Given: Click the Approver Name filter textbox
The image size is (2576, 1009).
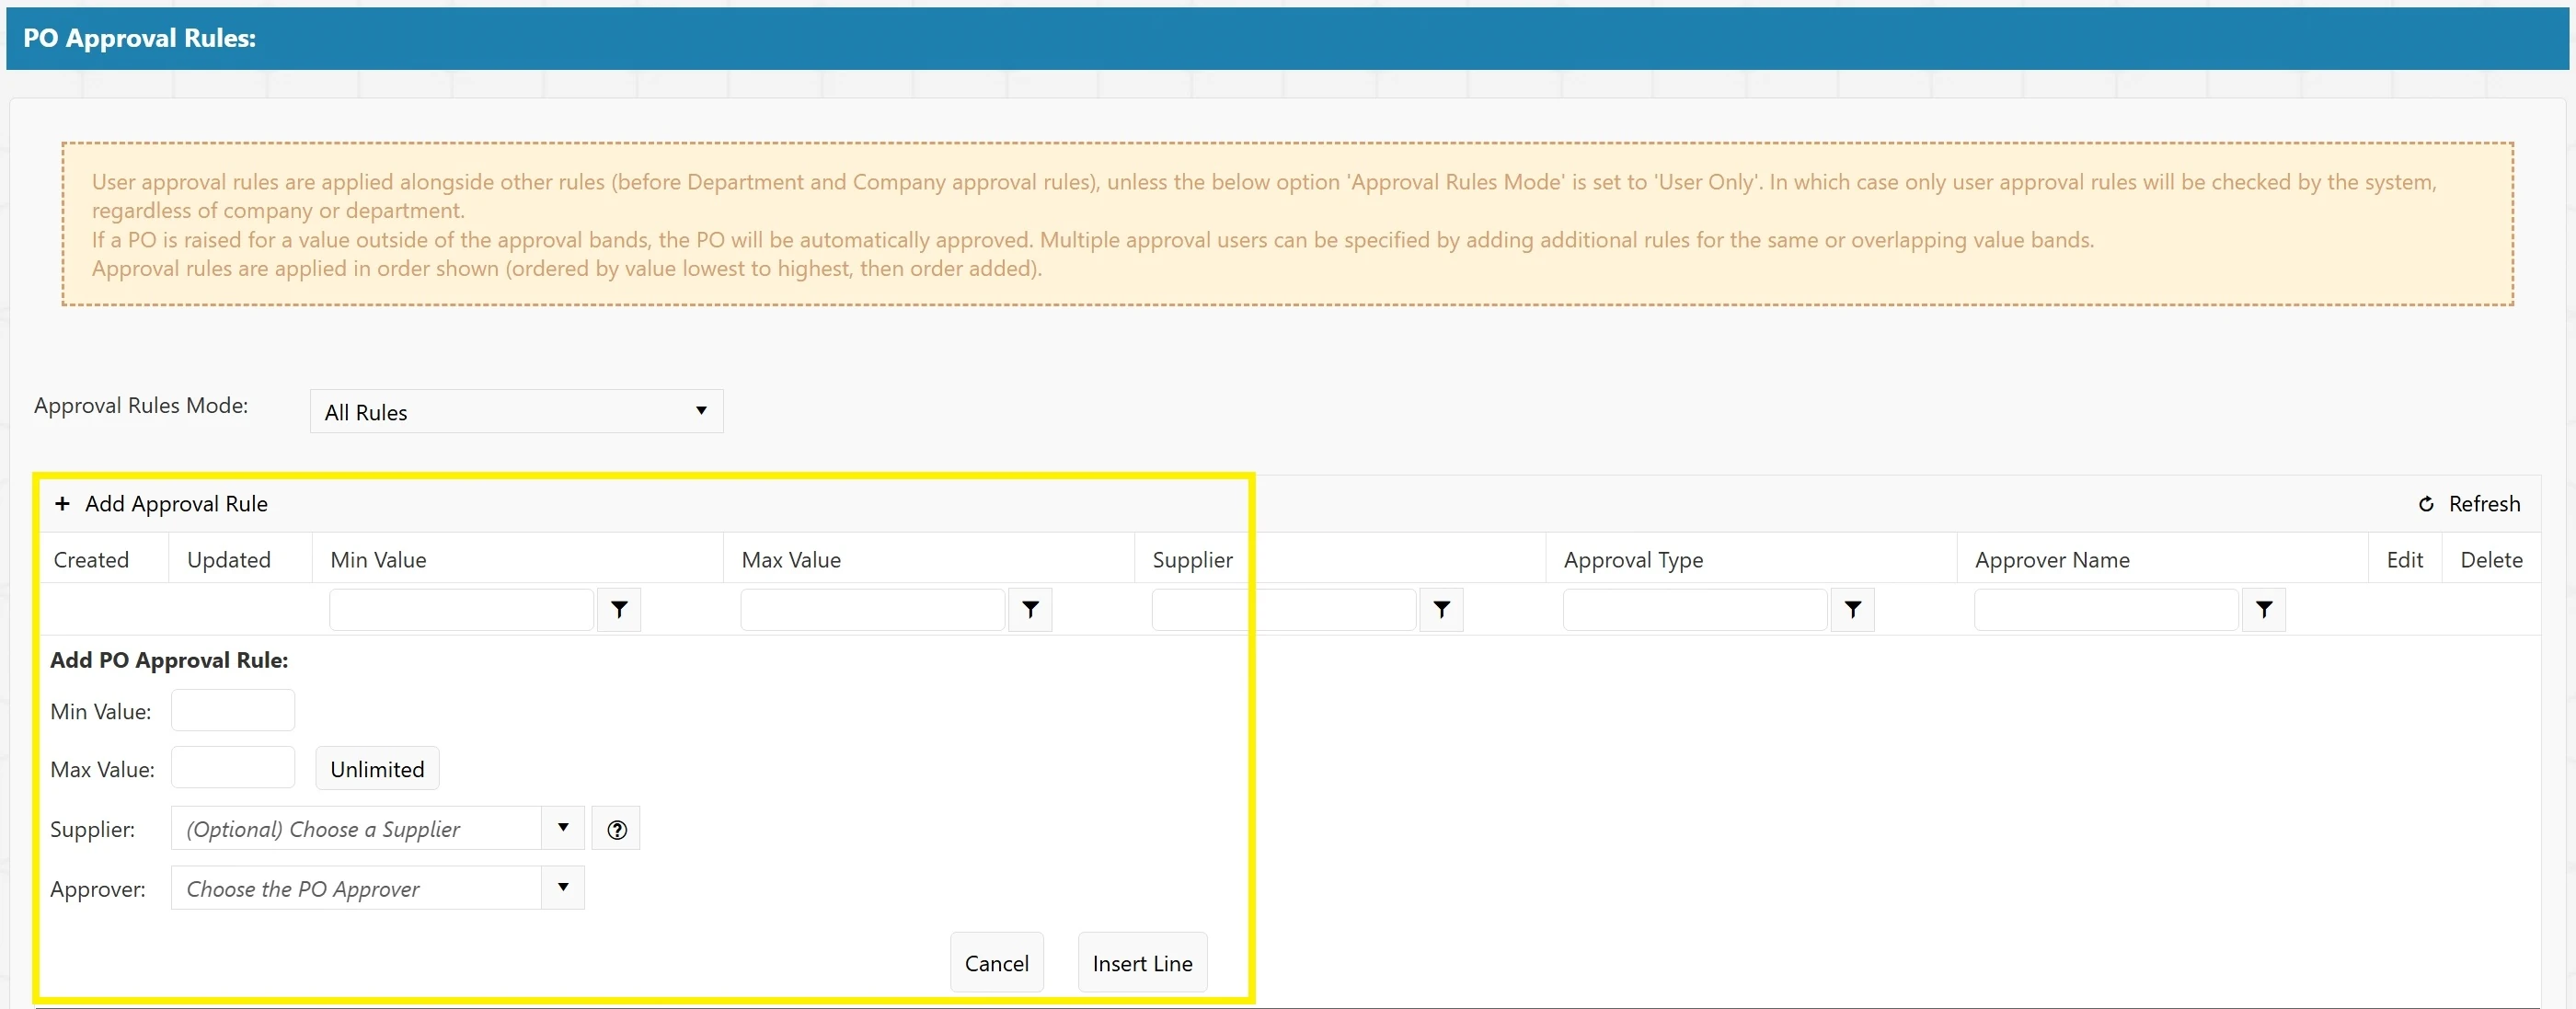Looking at the screenshot, I should (2106, 609).
